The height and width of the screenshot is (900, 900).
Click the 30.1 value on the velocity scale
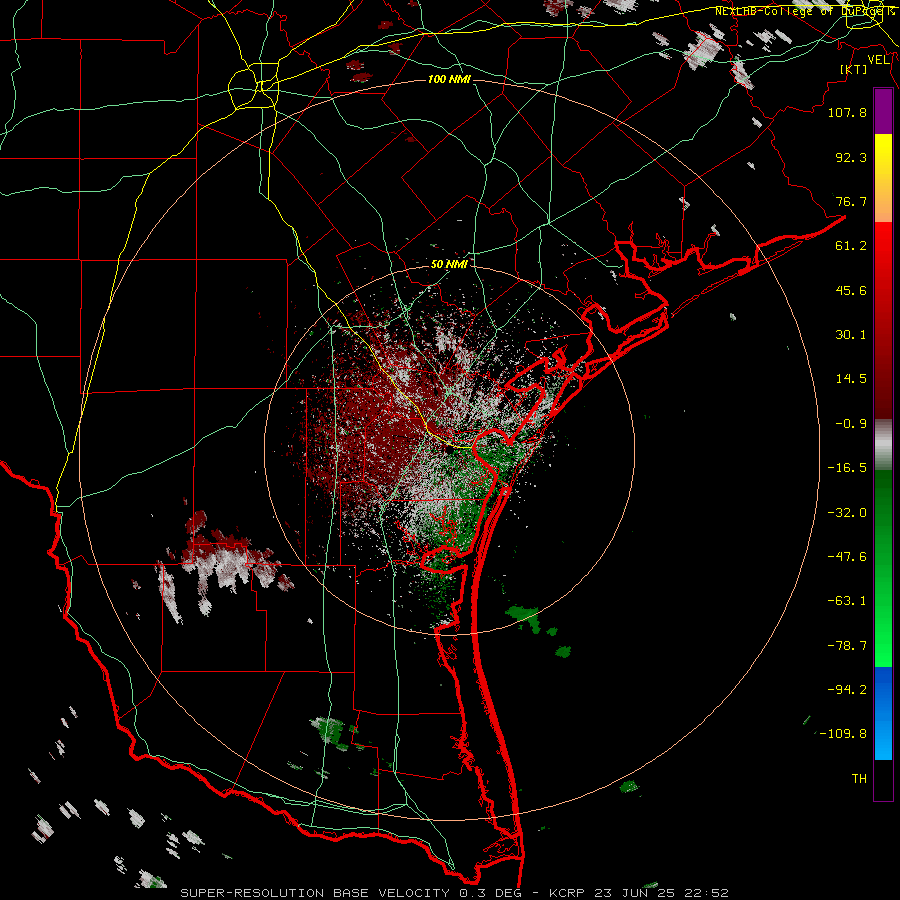(x=851, y=335)
